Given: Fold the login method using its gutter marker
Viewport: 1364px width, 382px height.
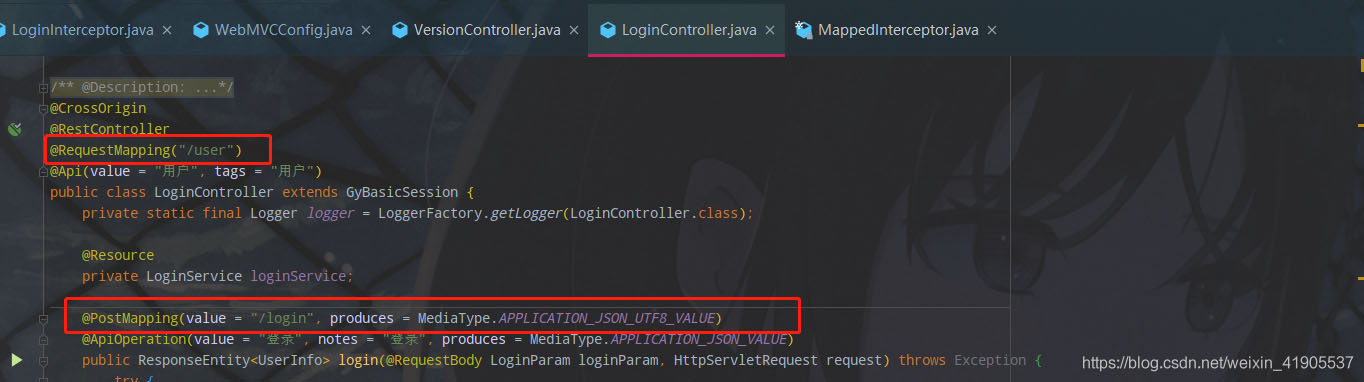Looking at the screenshot, I should click(x=43, y=360).
